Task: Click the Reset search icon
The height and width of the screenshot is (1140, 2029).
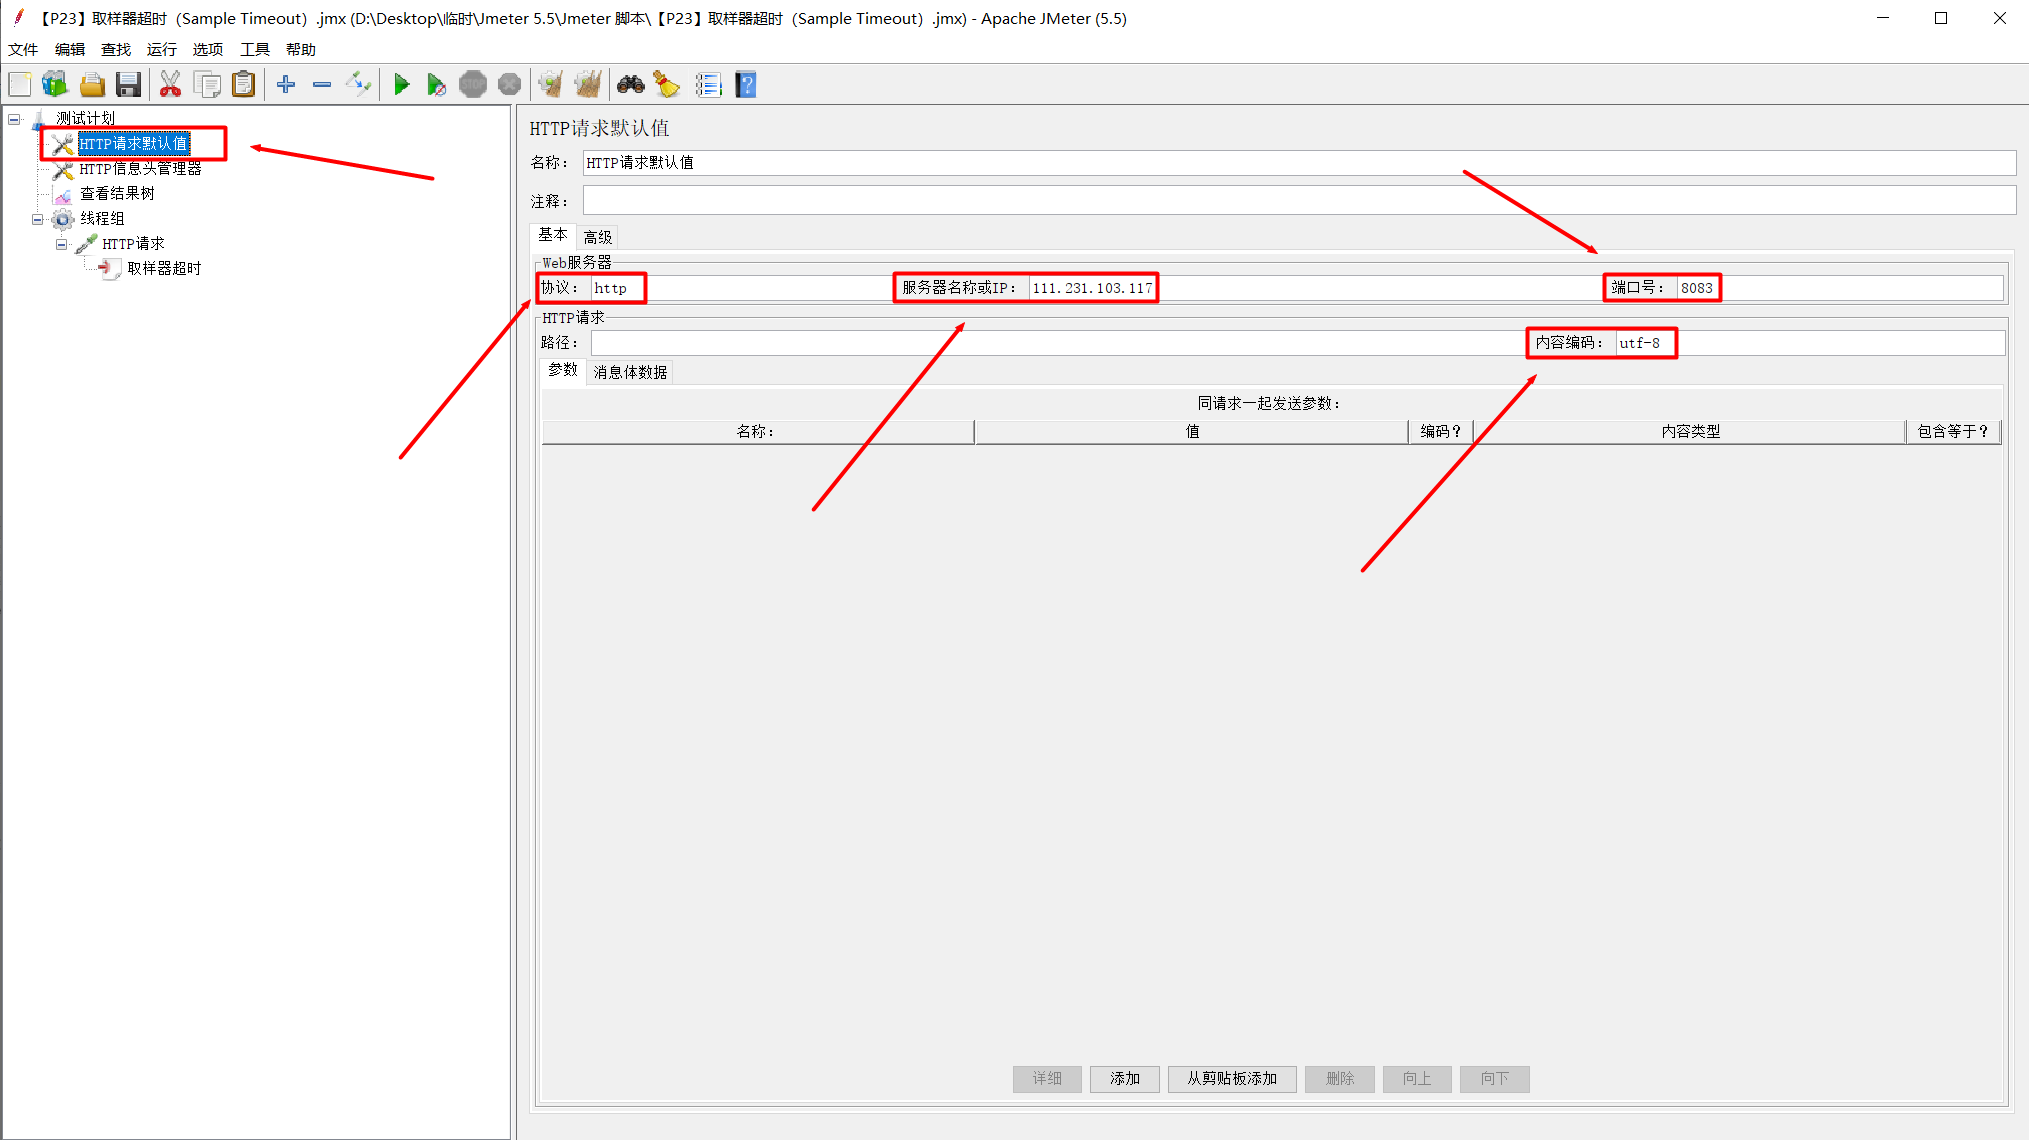Action: pos(667,85)
